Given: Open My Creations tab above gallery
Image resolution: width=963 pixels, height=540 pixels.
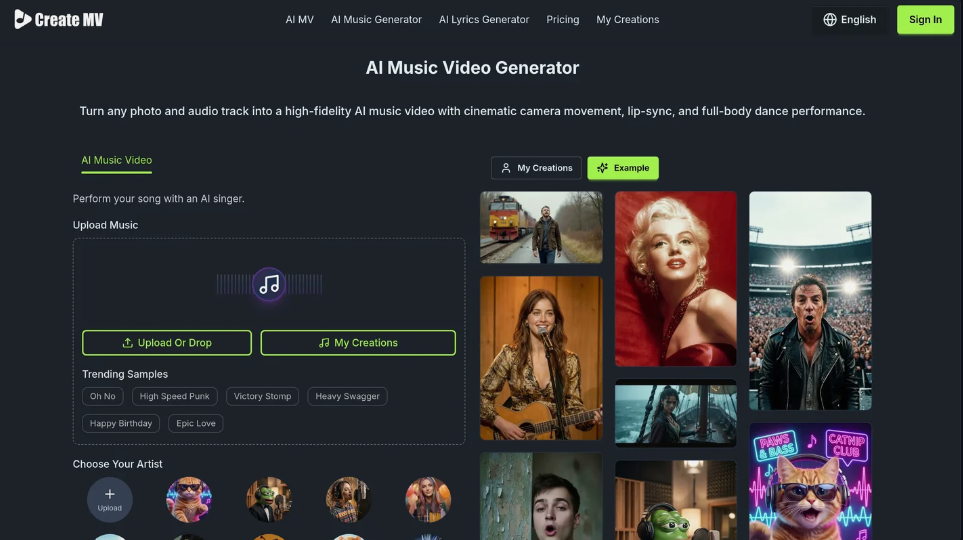Looking at the screenshot, I should click(x=536, y=168).
